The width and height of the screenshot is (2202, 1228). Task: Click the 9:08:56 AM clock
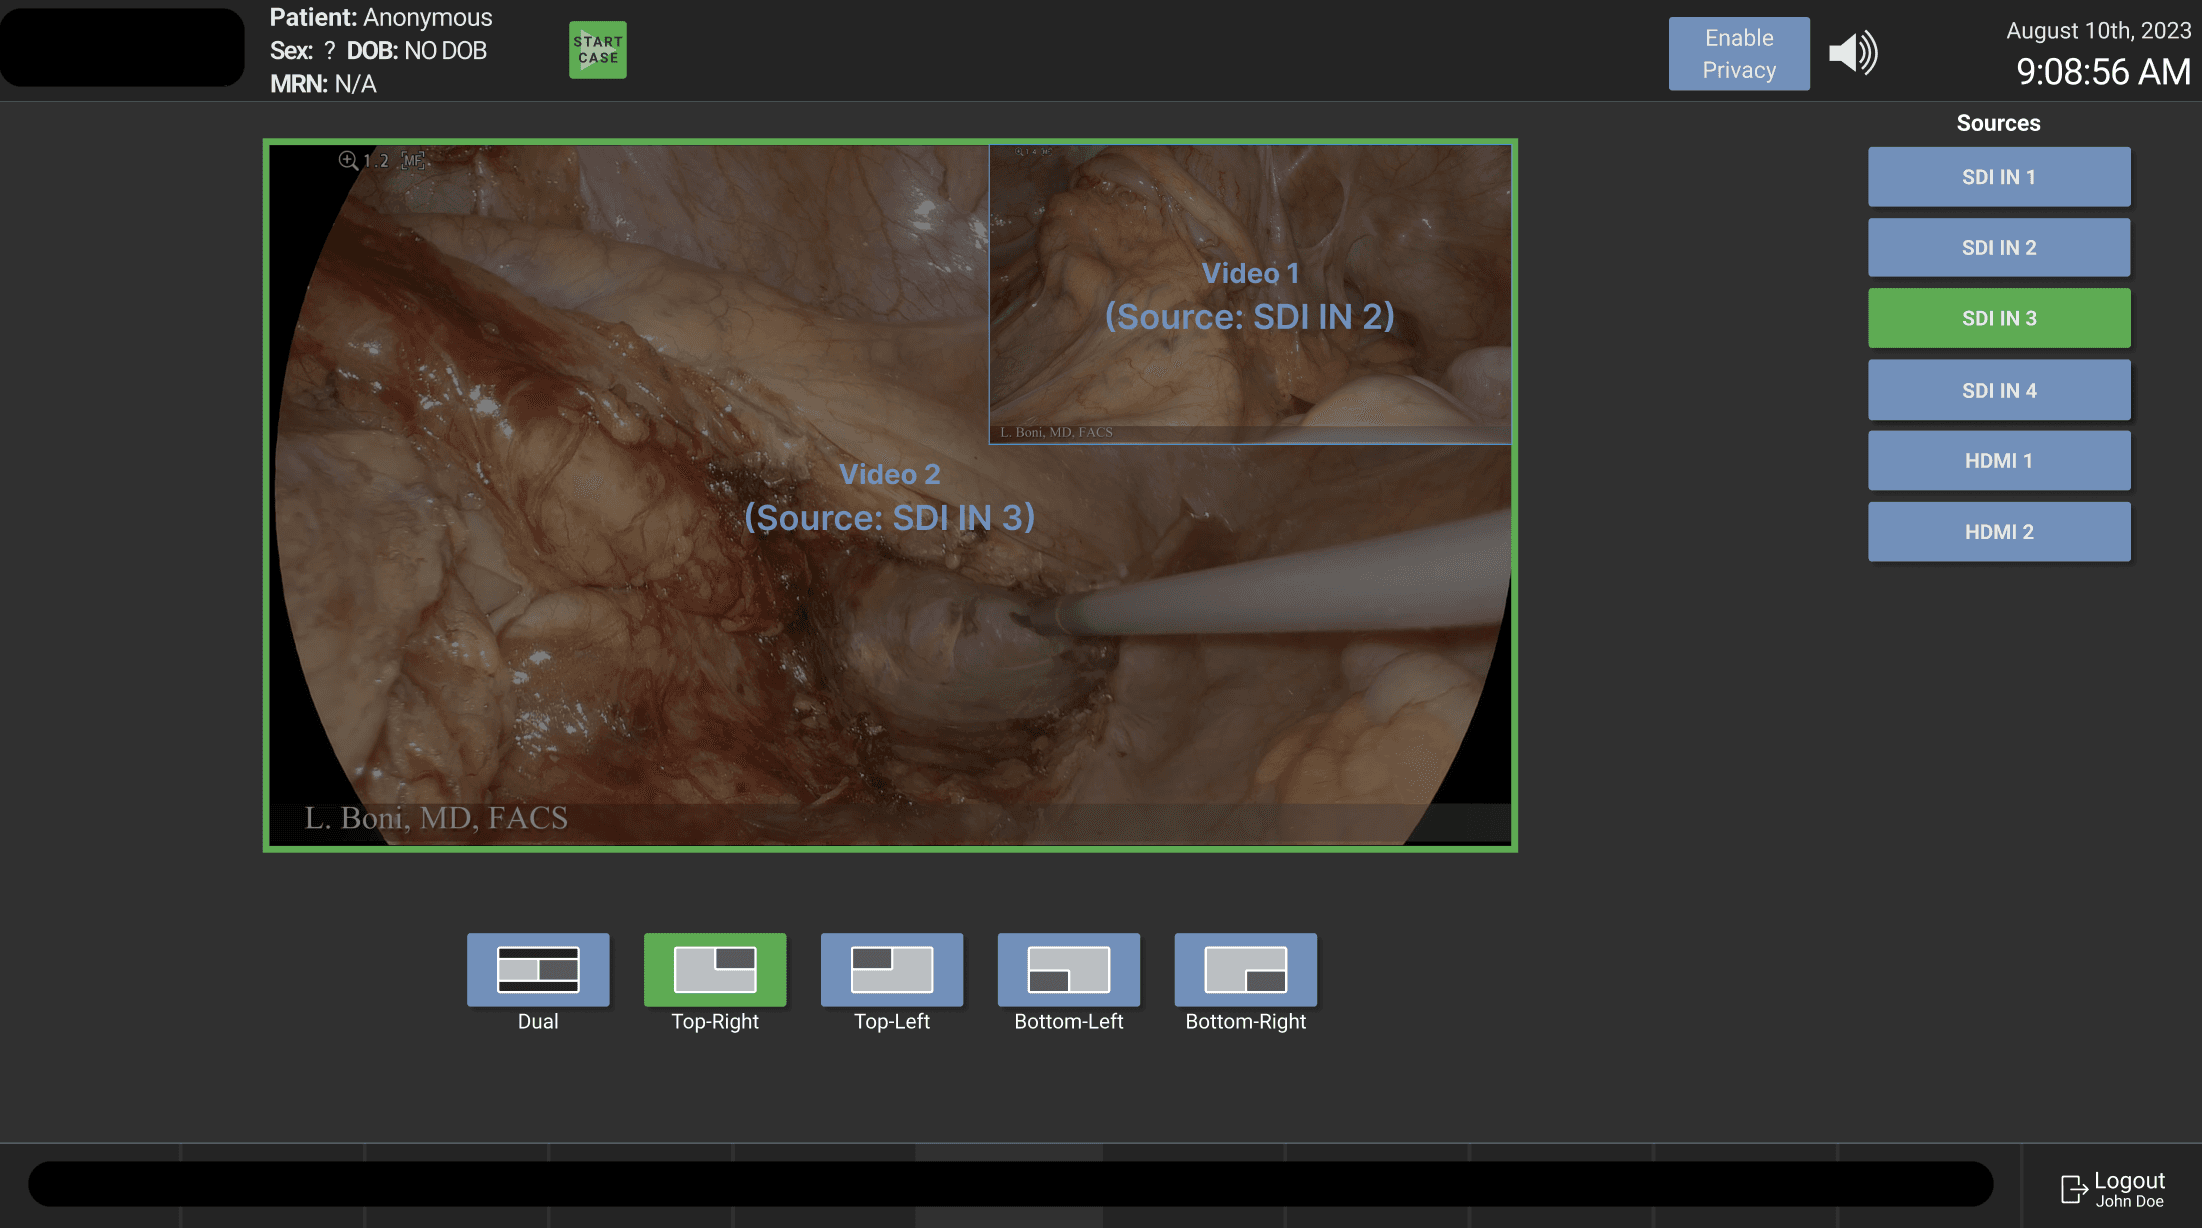(x=2103, y=72)
